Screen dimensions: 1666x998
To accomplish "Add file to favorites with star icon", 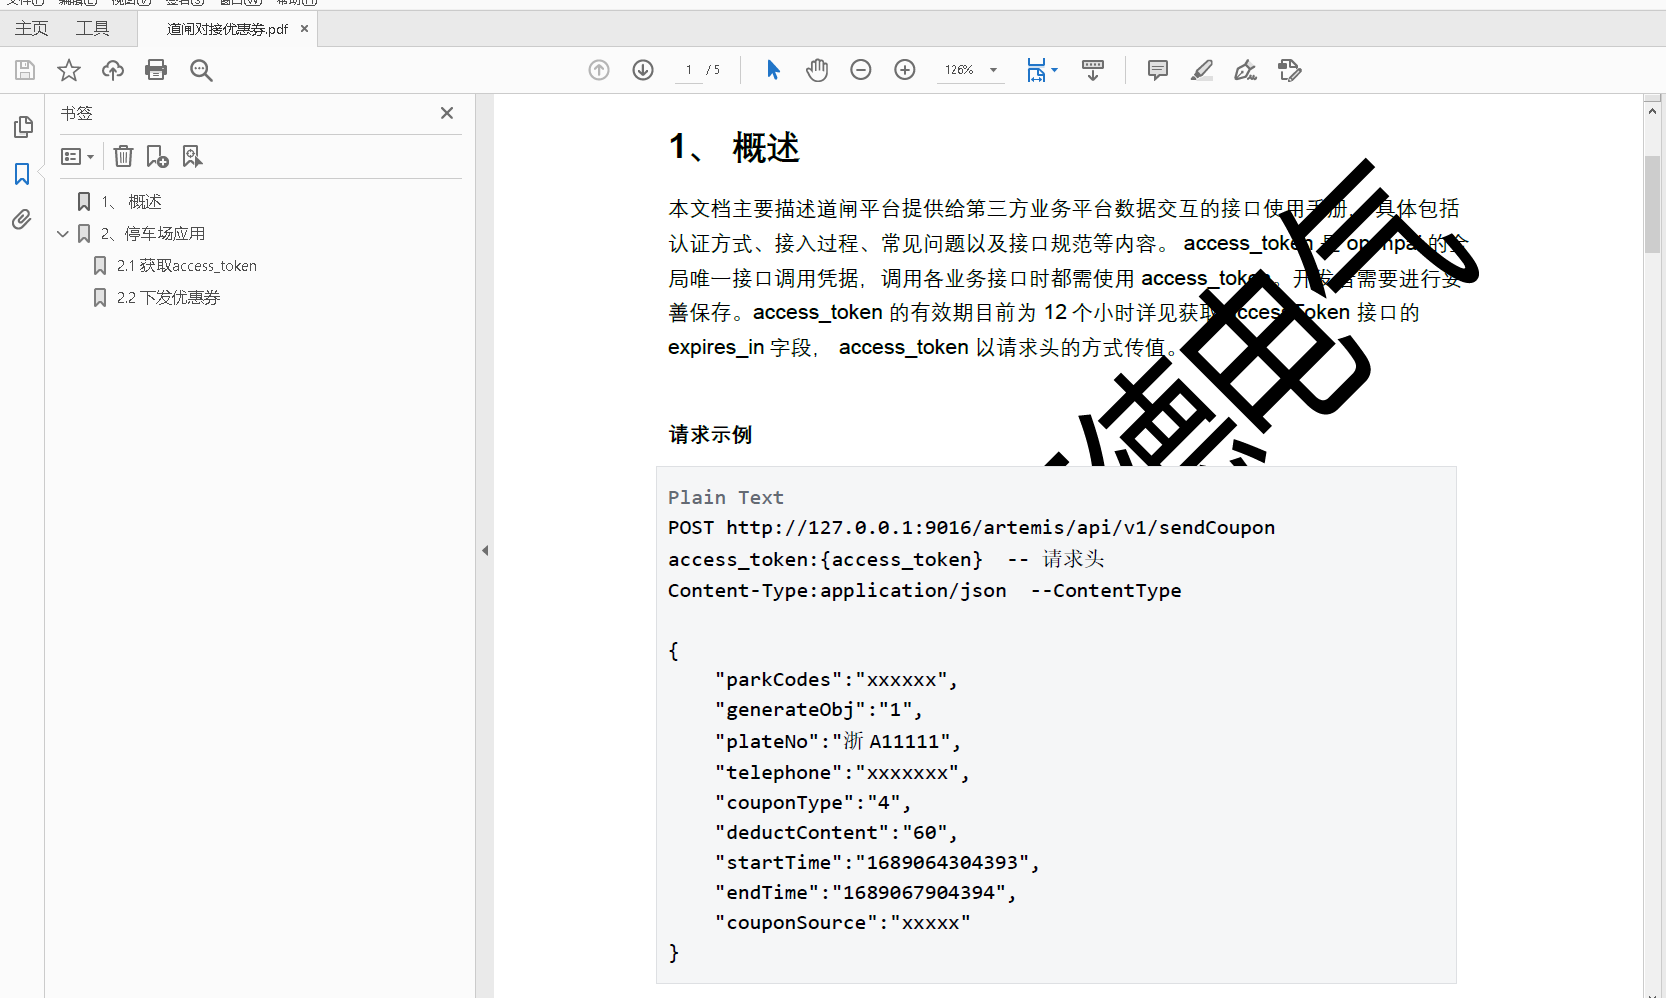I will point(69,70).
